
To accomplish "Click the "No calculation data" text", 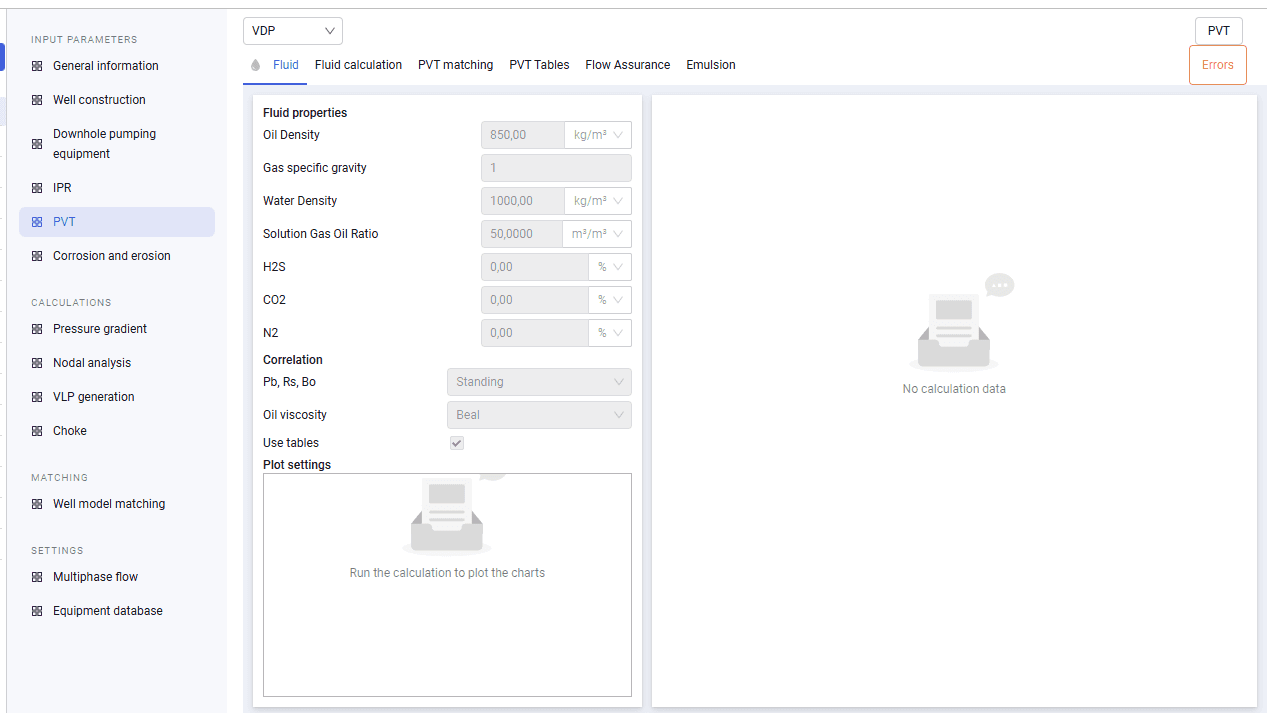I will [954, 389].
